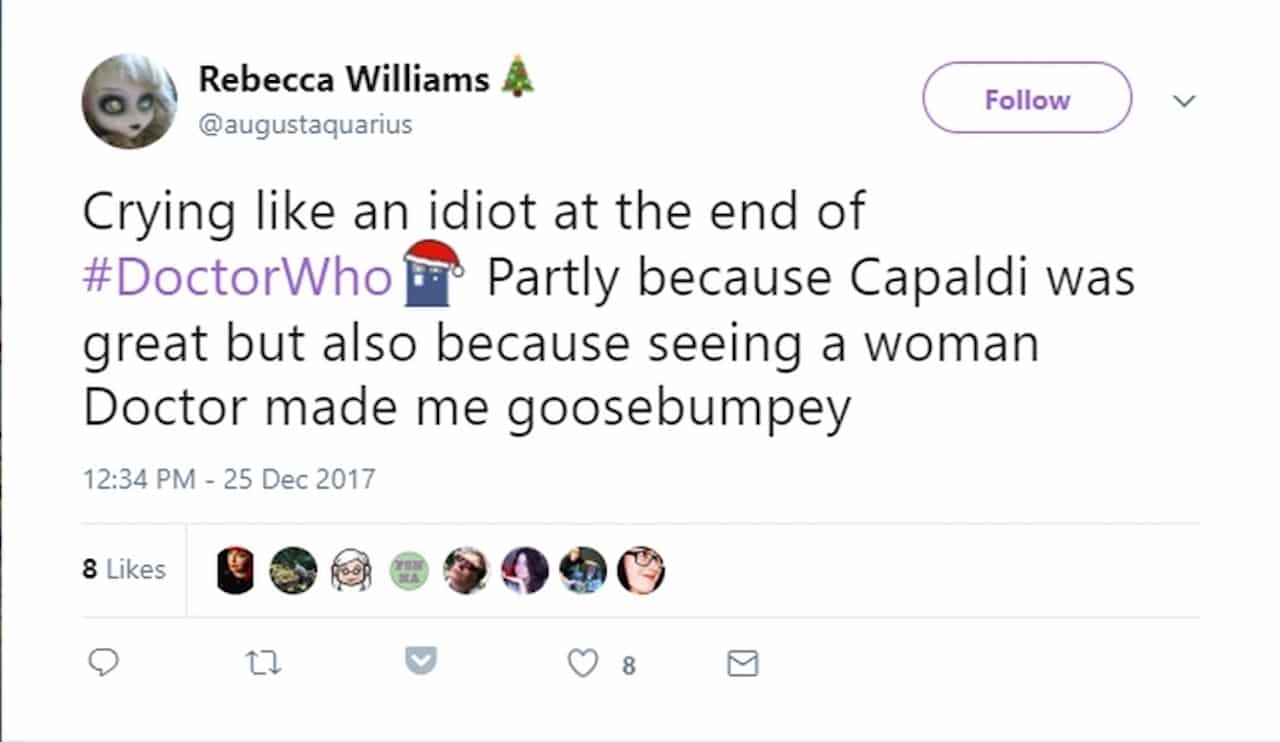Click the Rebecca Williams display name
The image size is (1280, 742).
344,80
